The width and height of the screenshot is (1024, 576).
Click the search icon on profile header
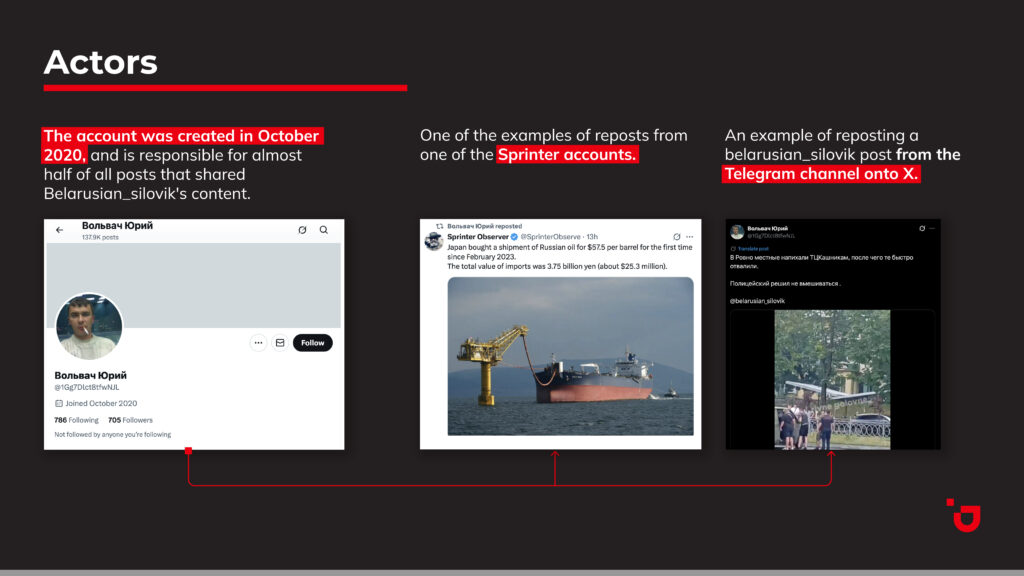click(x=324, y=230)
